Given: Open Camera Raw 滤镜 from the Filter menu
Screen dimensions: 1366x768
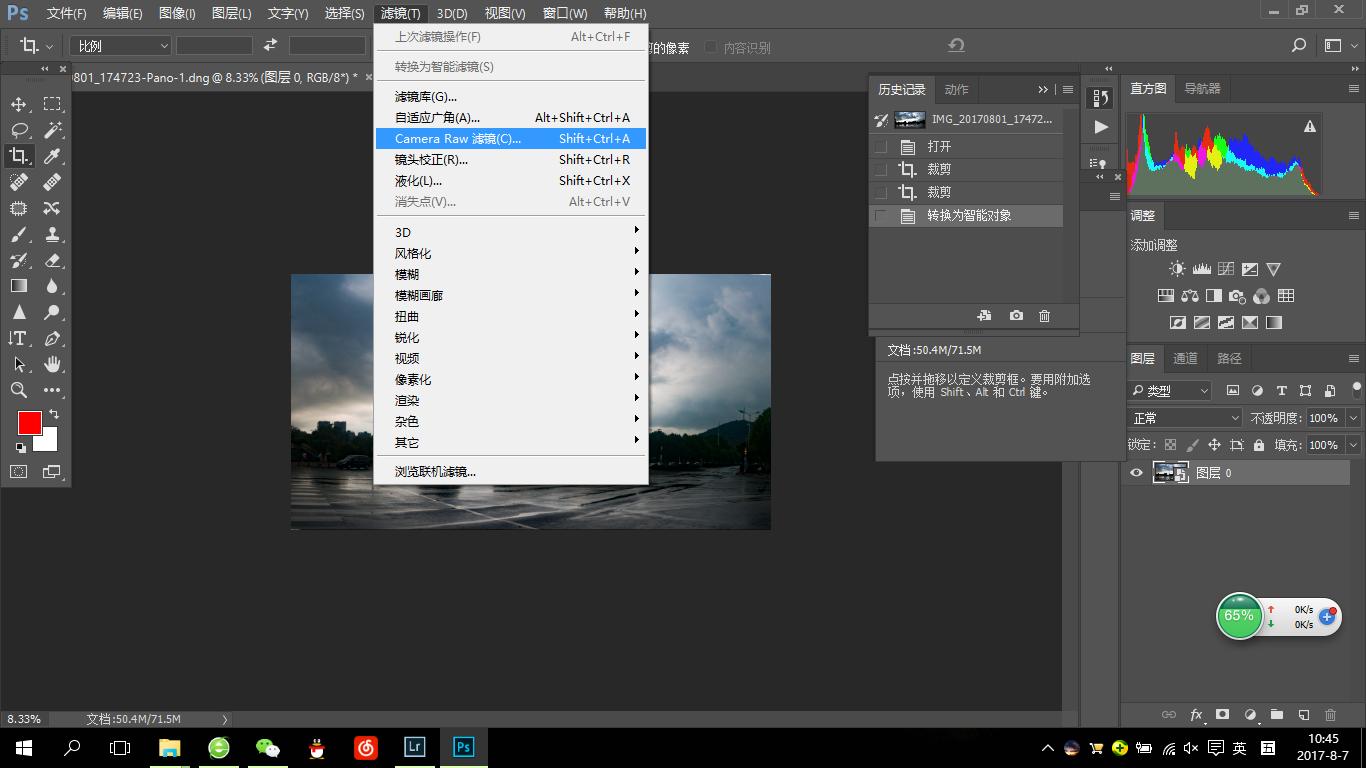Looking at the screenshot, I should point(460,138).
